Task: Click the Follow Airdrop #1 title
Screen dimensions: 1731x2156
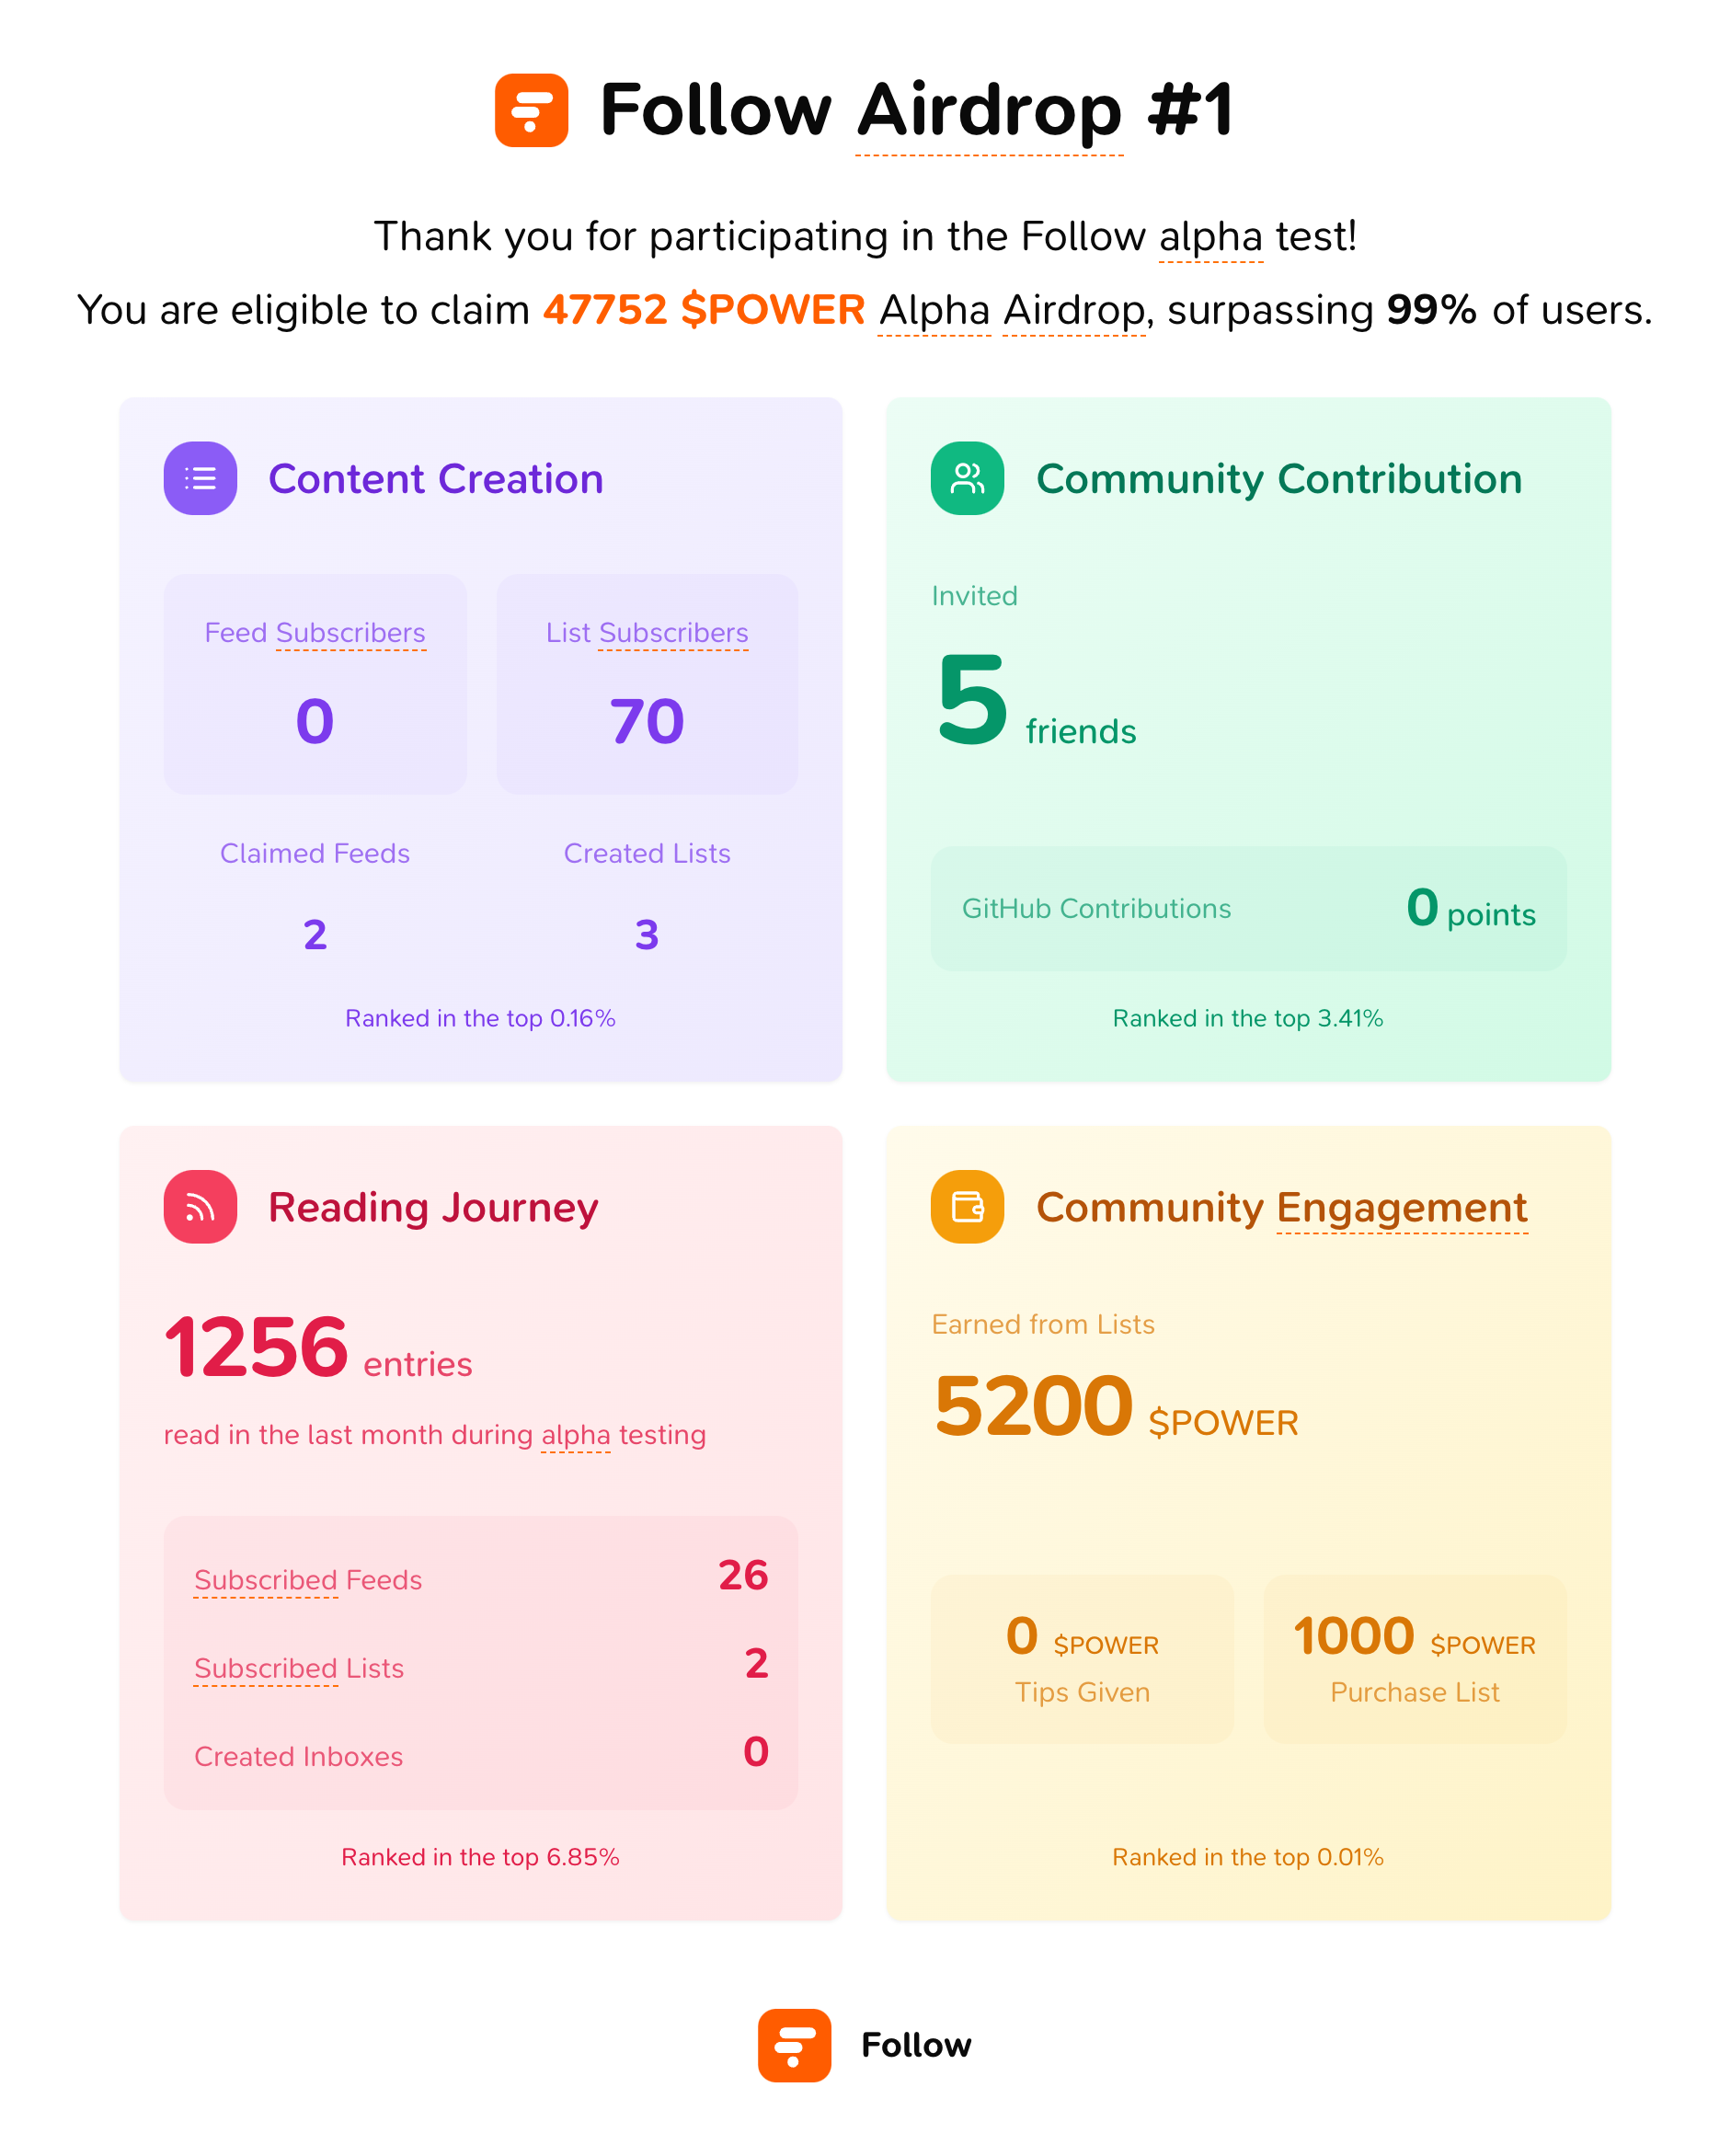Action: pos(916,110)
